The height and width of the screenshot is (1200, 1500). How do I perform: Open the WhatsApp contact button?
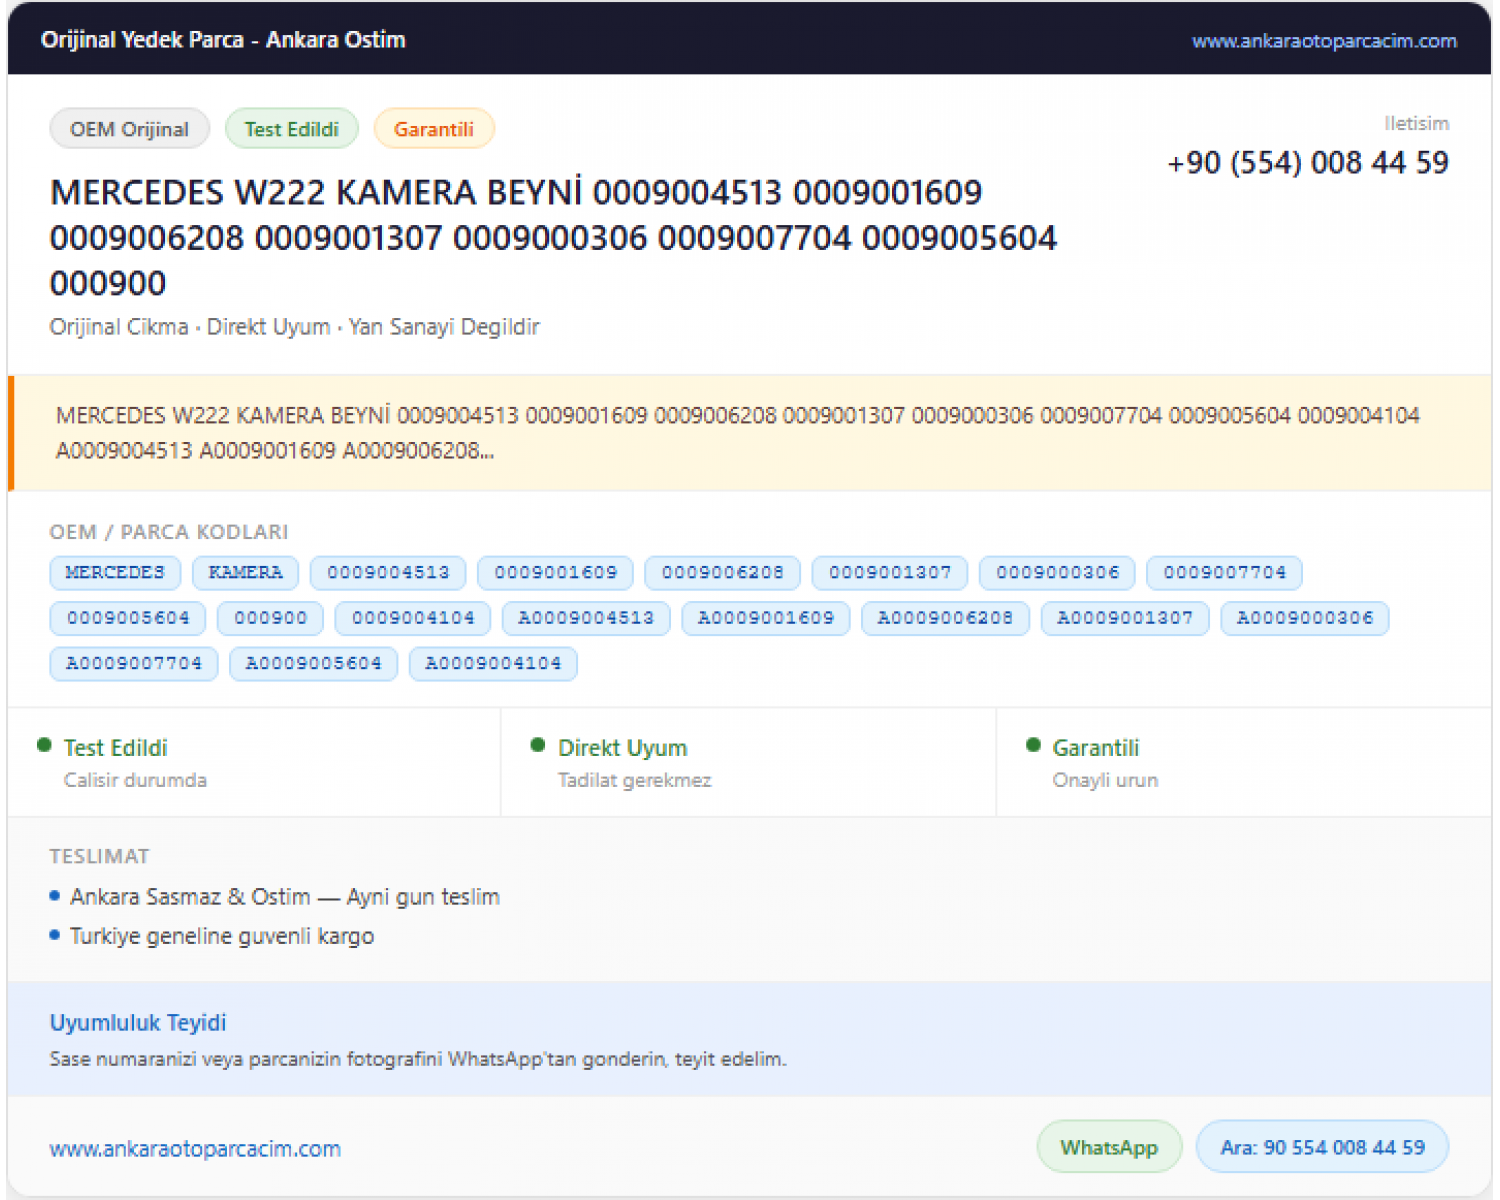coord(1109,1147)
